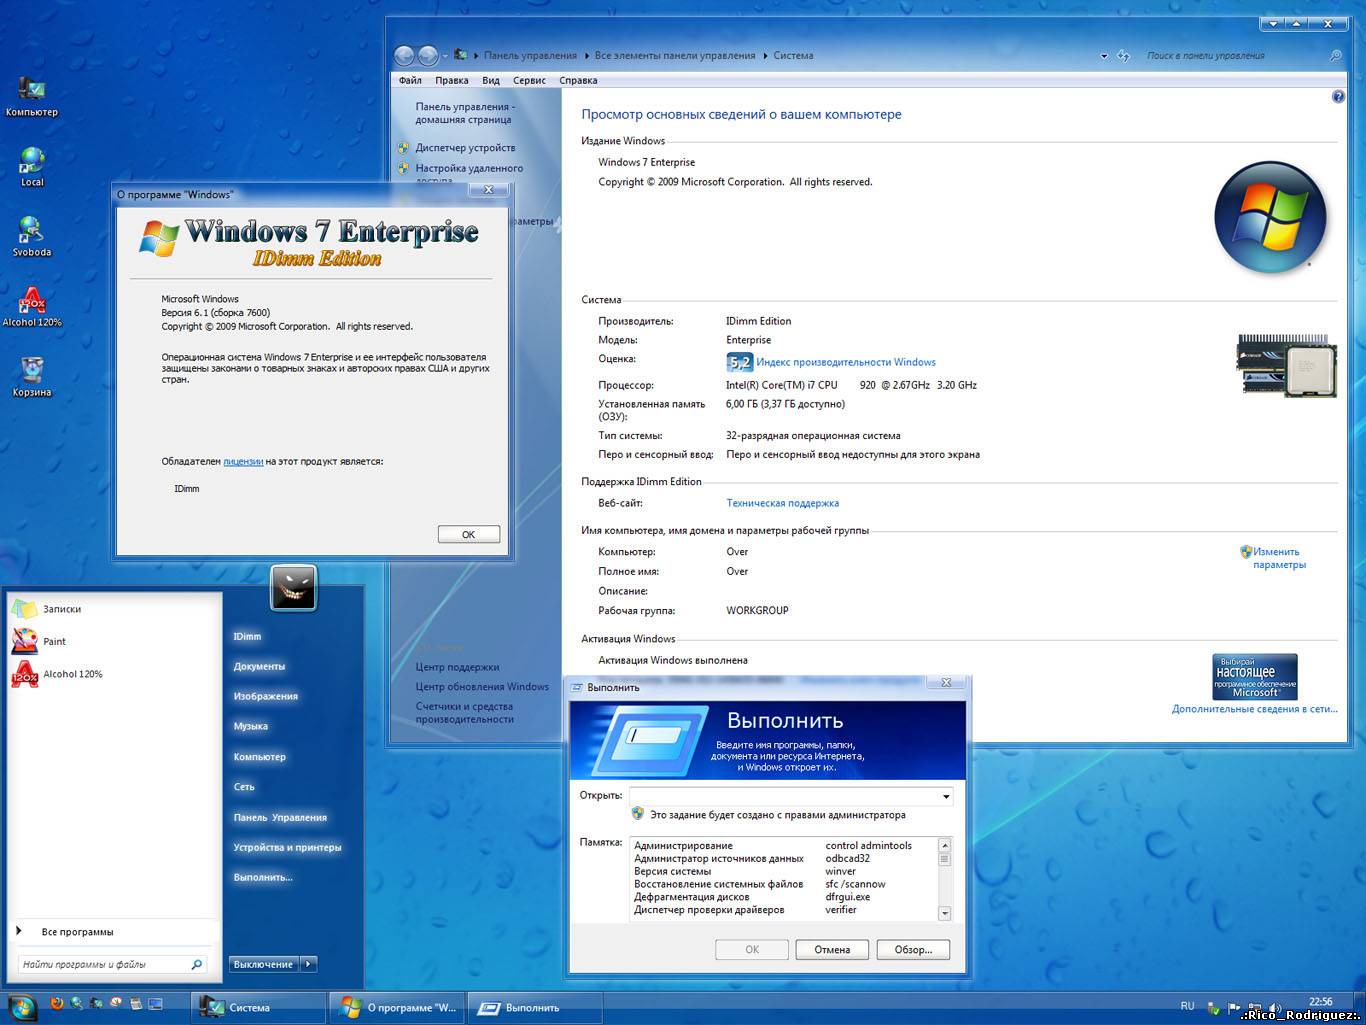The image size is (1366, 1025).
Task: Open recent pages dropdown beside navigation arrows
Action: [445, 56]
